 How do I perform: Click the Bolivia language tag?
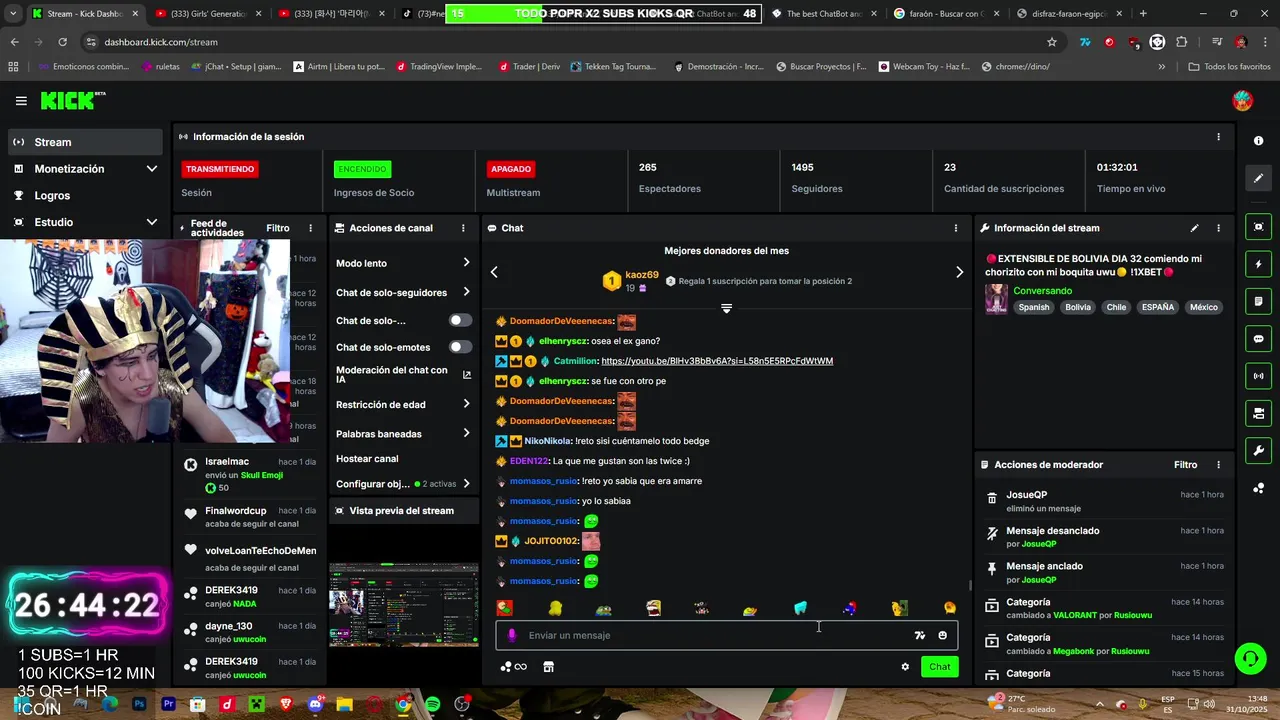click(x=1078, y=307)
